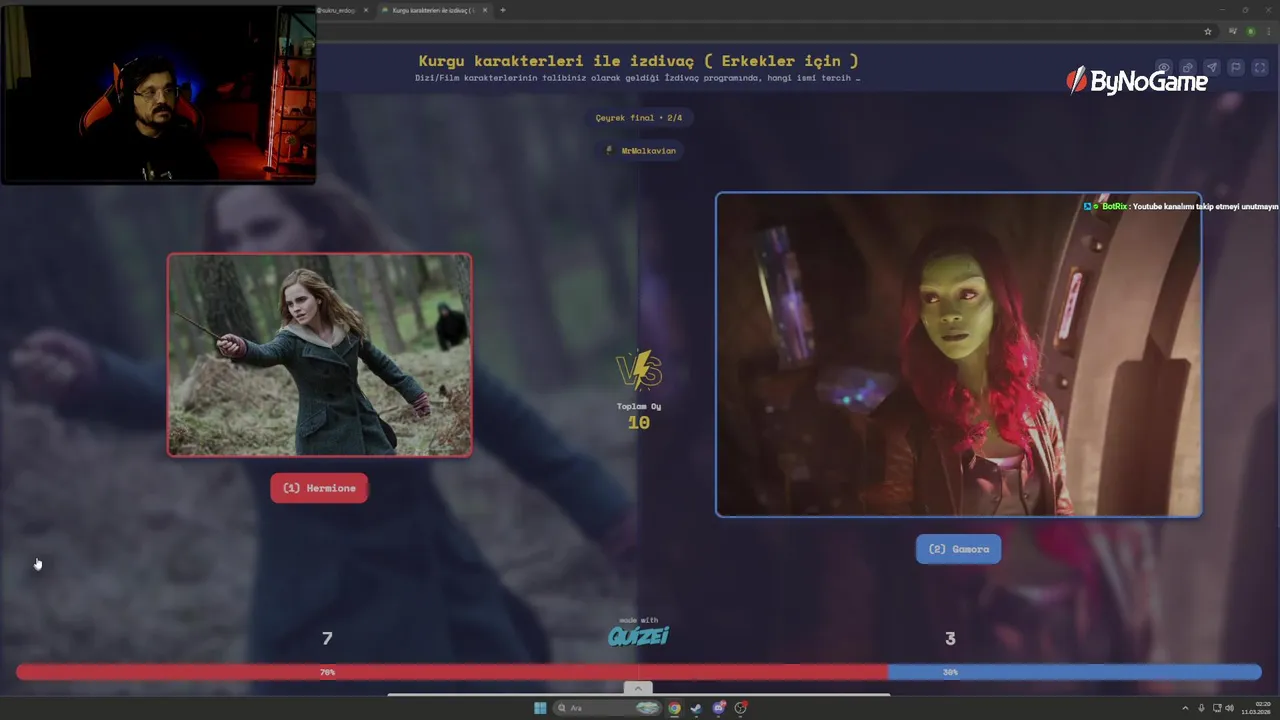Open Discord from the taskbar
This screenshot has height=720, width=1280.
719,708
